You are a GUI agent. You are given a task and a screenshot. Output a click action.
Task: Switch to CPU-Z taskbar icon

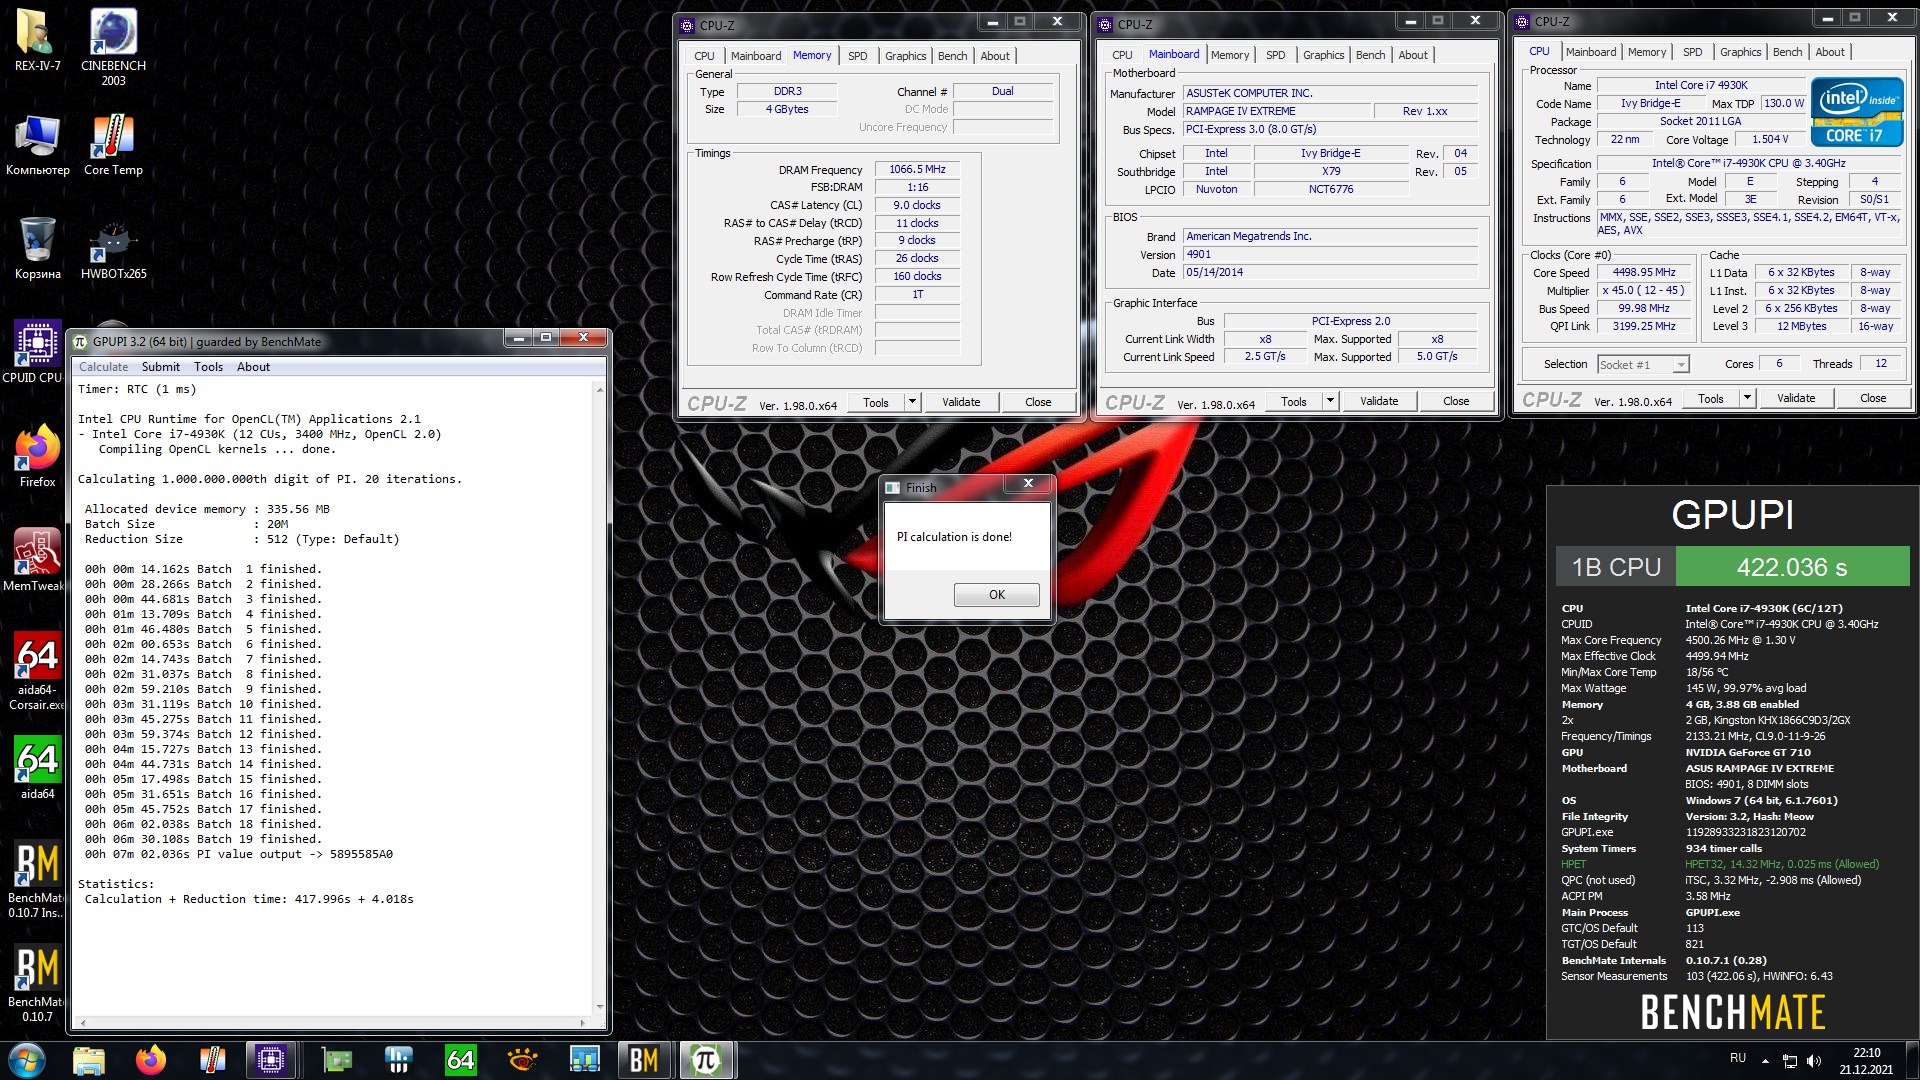pos(271,1060)
